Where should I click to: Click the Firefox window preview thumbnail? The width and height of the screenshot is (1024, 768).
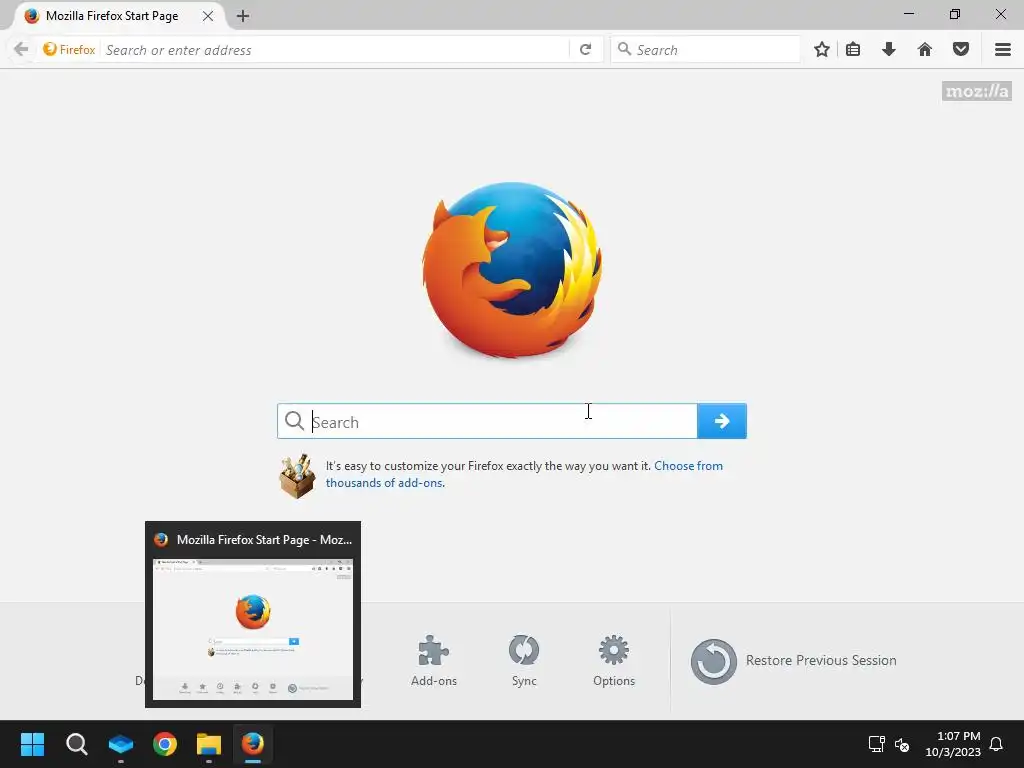[x=253, y=629]
